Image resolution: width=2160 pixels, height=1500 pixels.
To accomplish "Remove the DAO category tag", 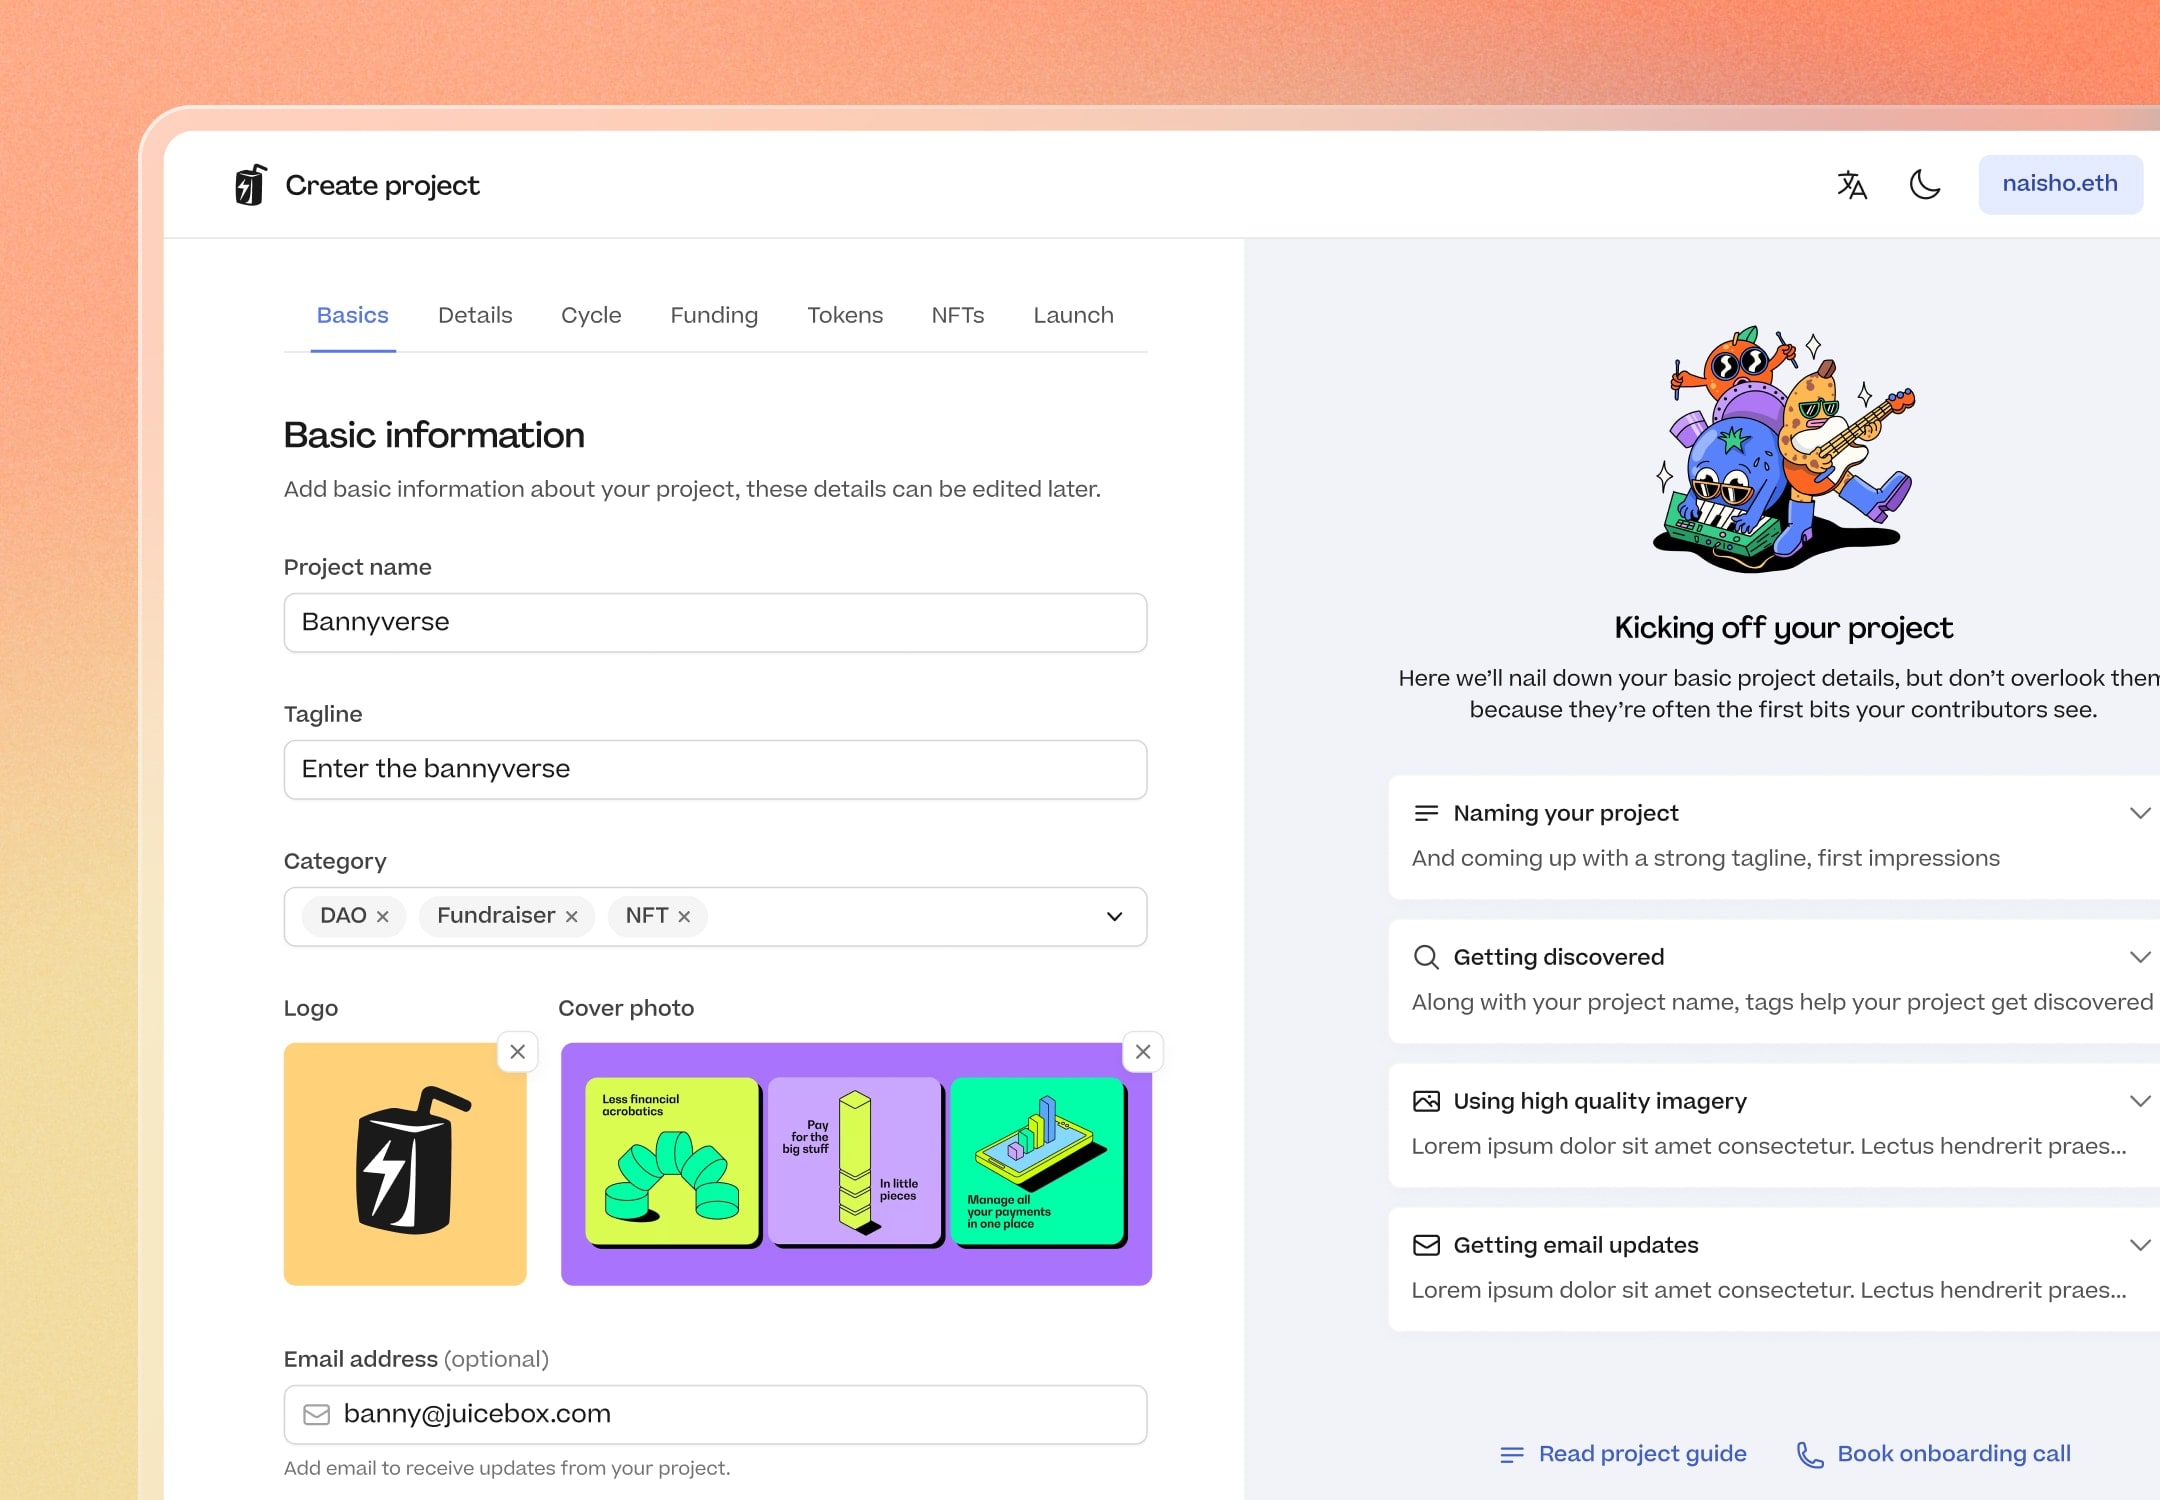I will coord(382,917).
